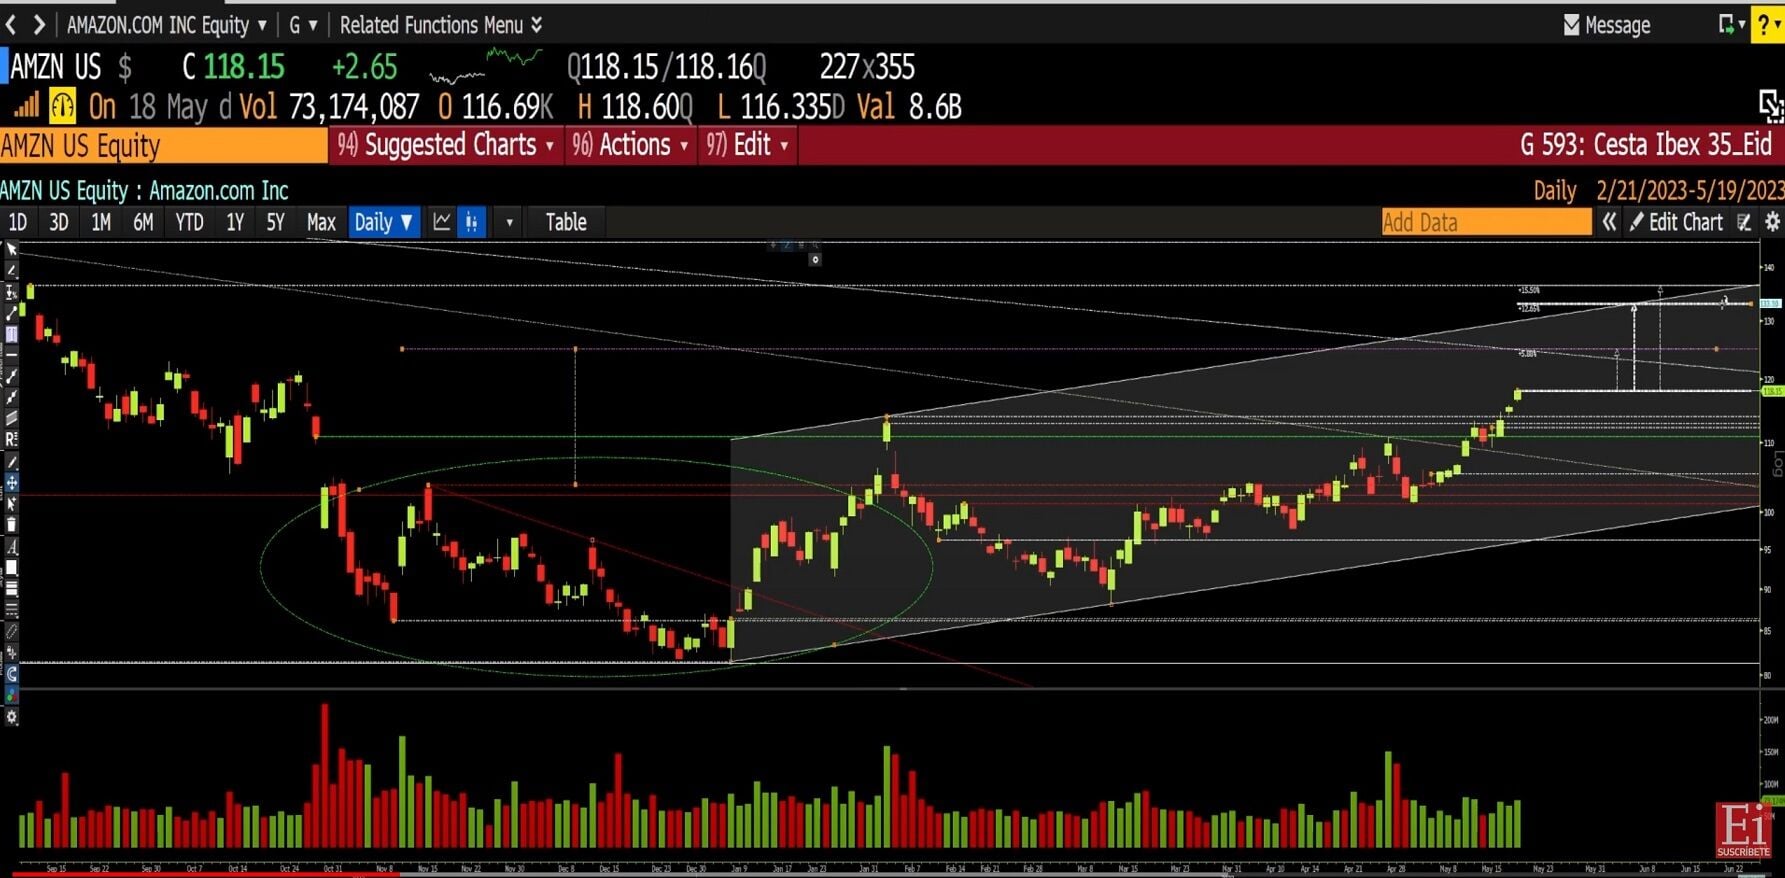Select the Max time range
The height and width of the screenshot is (878, 1785).
tap(321, 222)
